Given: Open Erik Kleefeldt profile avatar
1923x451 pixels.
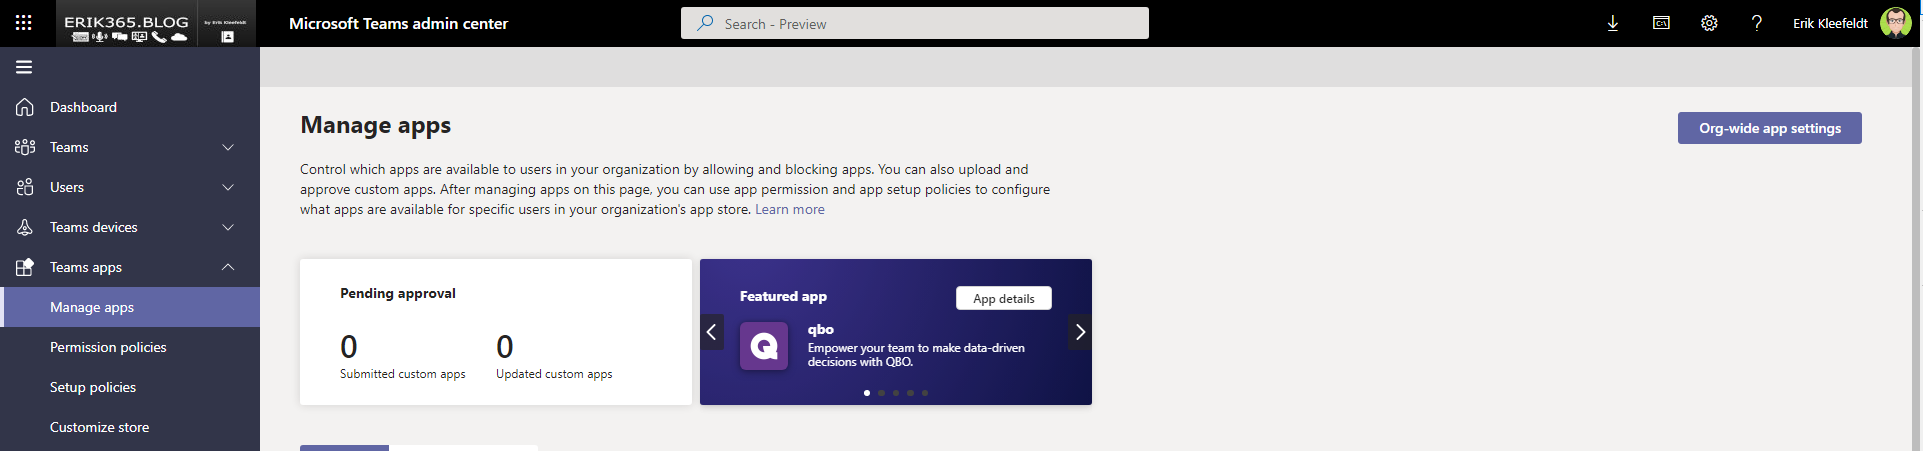Looking at the screenshot, I should point(1895,23).
